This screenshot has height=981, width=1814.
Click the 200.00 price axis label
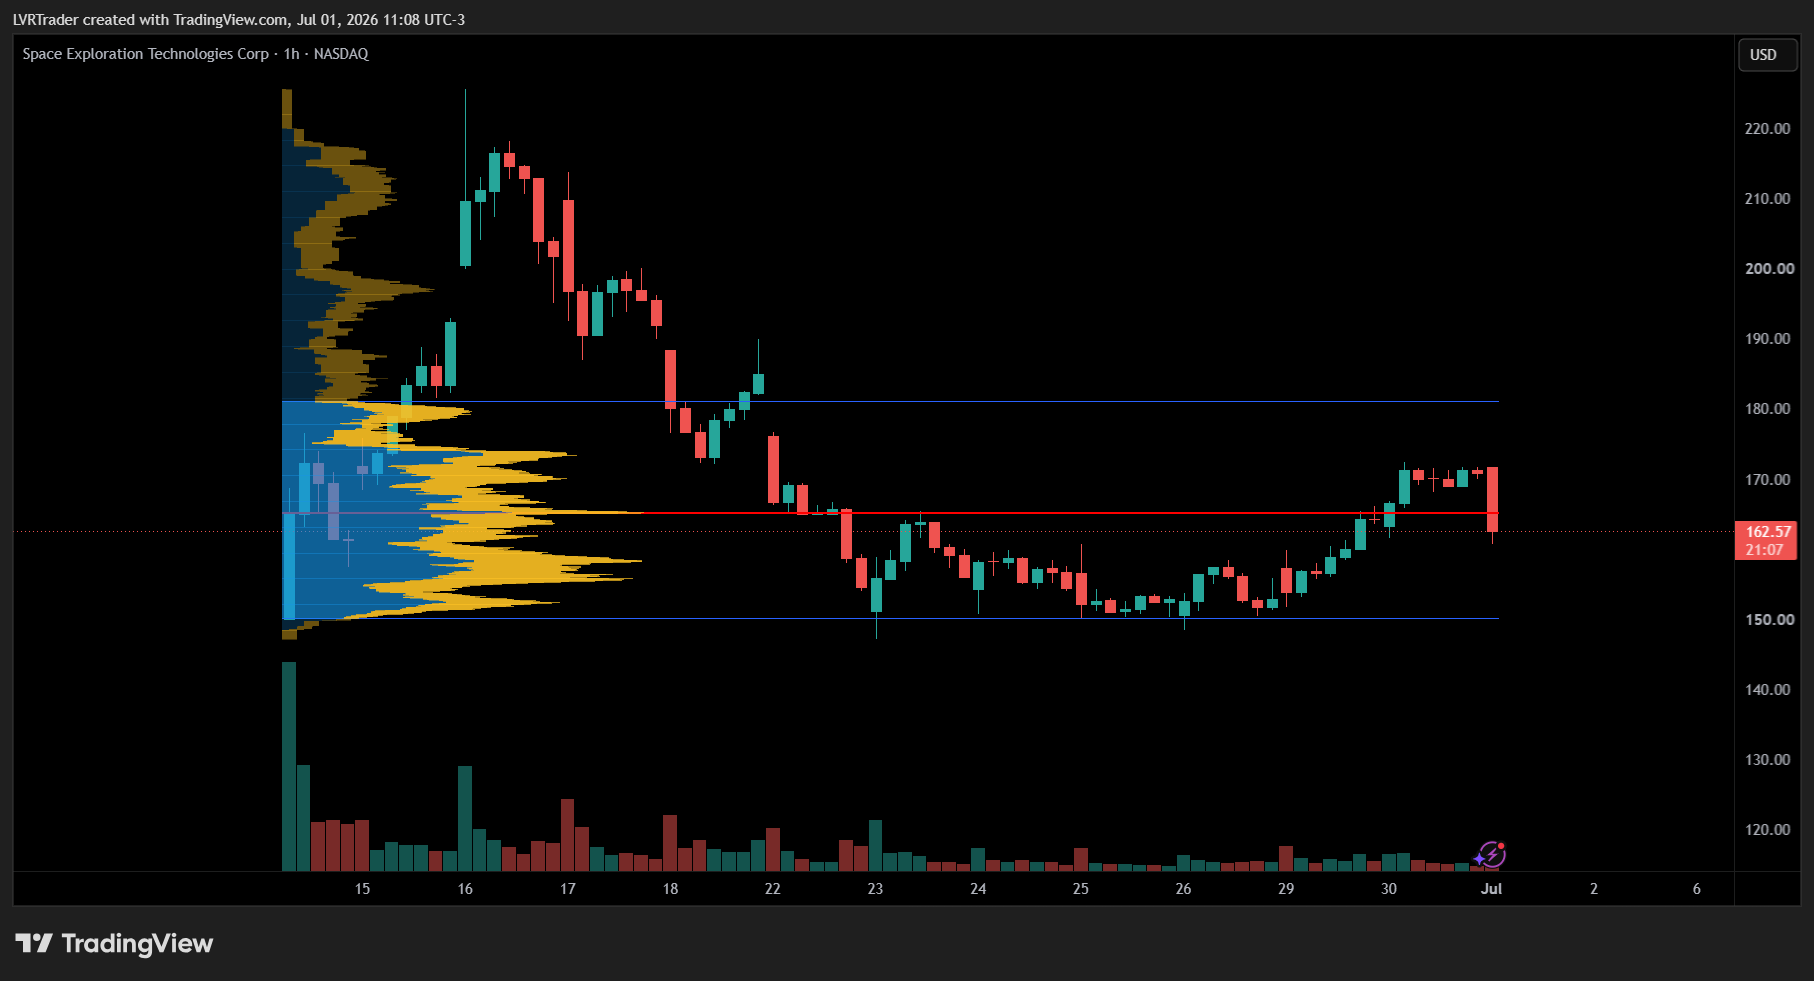tap(1767, 268)
